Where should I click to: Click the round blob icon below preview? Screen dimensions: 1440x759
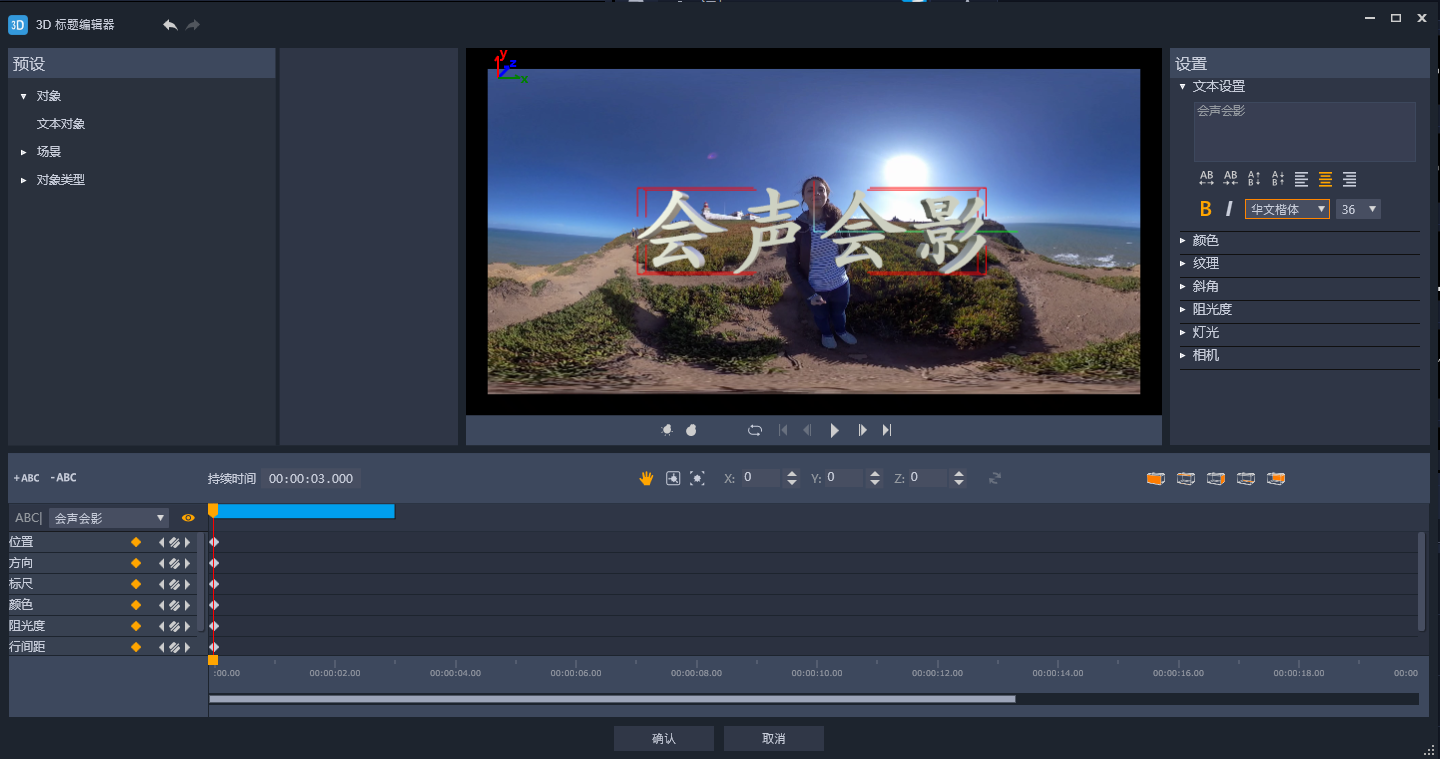(x=691, y=430)
